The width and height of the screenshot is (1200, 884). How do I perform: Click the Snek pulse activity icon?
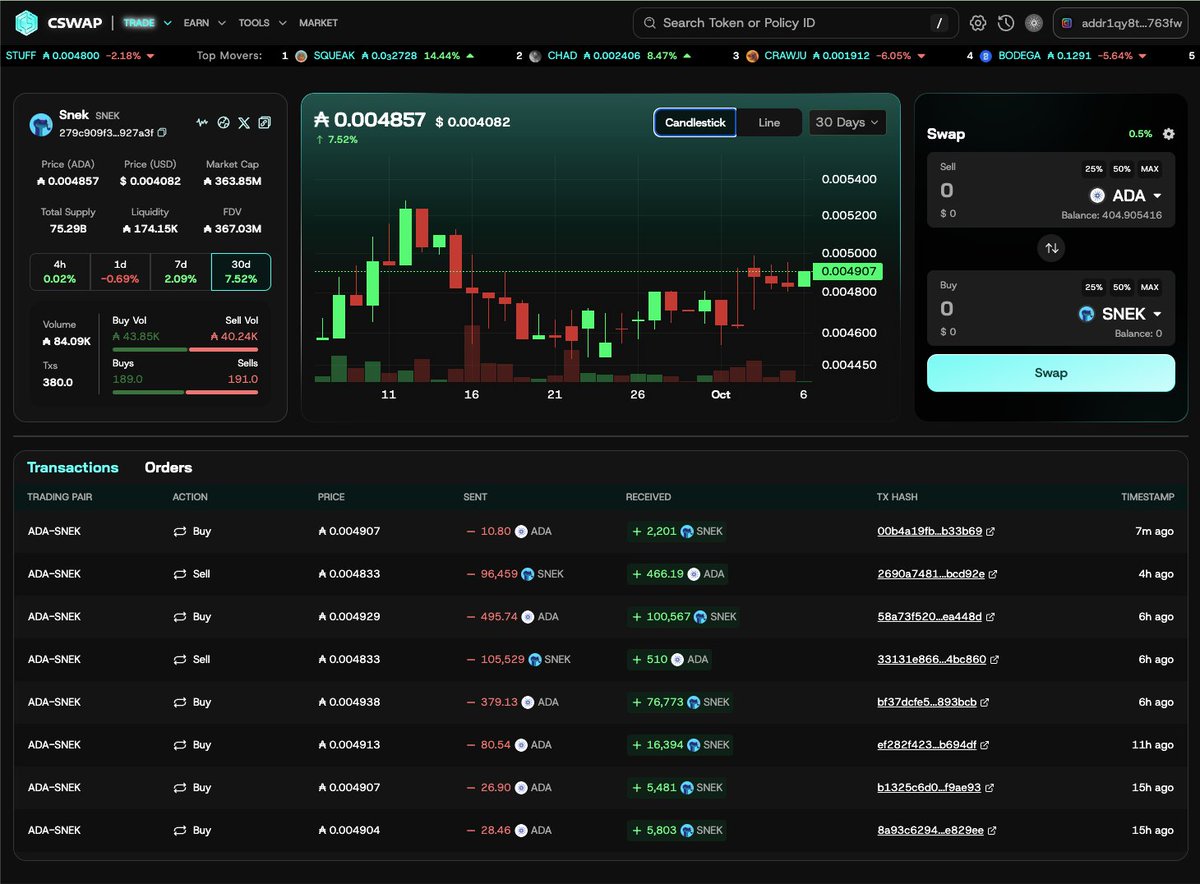[x=202, y=123]
